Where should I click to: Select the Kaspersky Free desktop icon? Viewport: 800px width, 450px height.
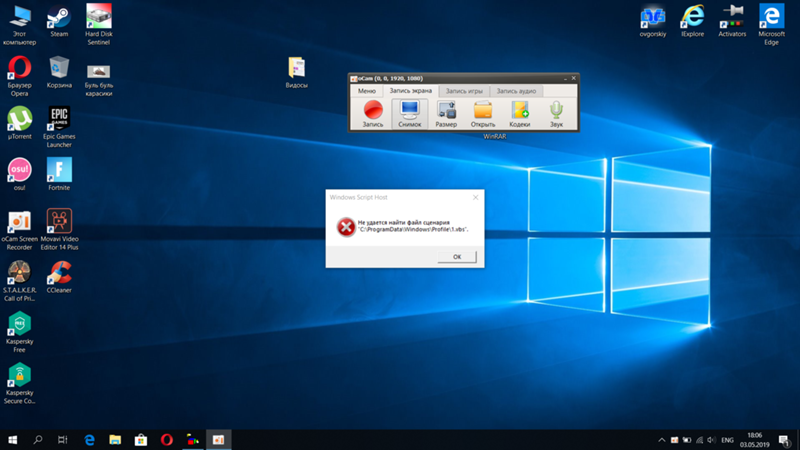tap(19, 332)
